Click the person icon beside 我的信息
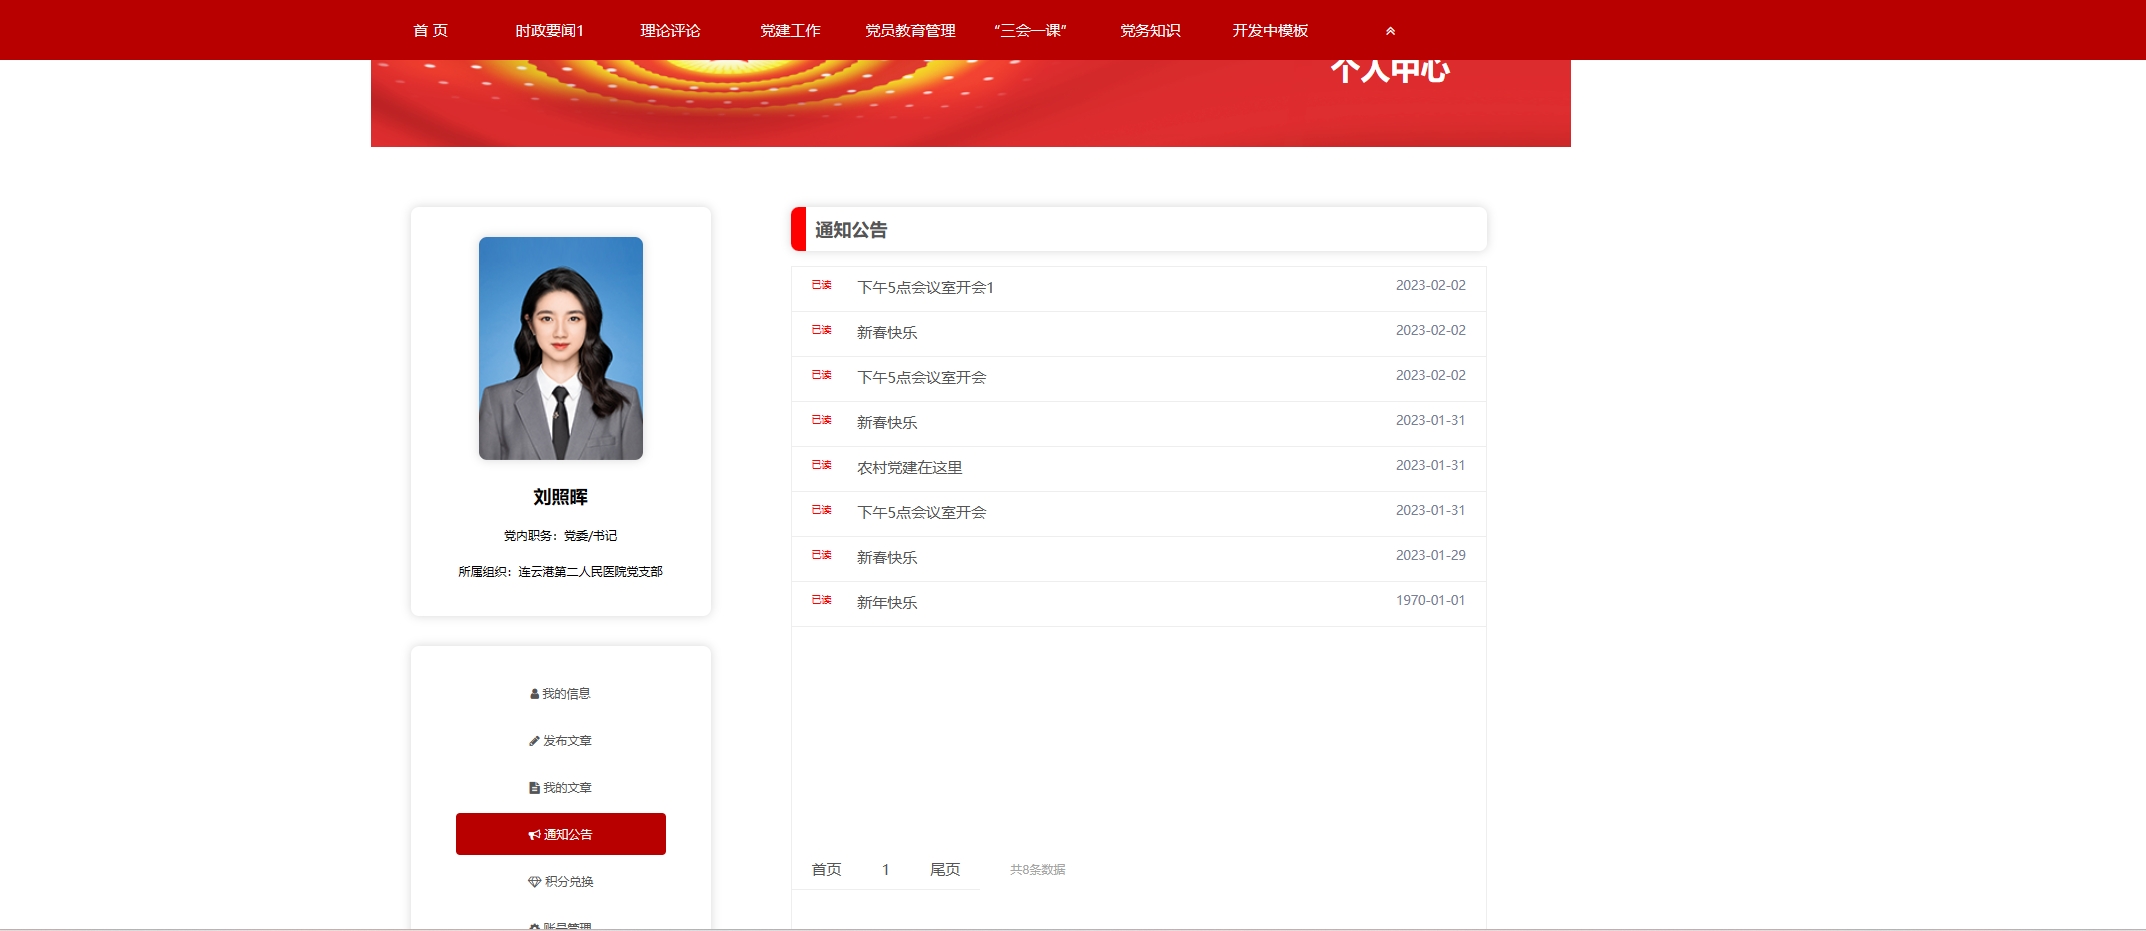The height and width of the screenshot is (931, 2146). pos(534,694)
